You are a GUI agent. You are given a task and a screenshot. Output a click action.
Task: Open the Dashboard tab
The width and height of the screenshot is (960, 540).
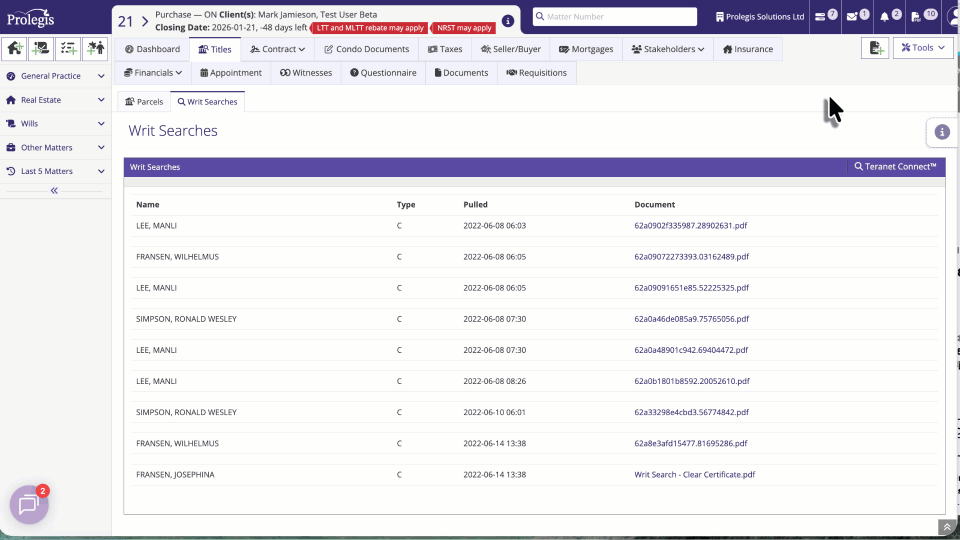tap(152, 49)
